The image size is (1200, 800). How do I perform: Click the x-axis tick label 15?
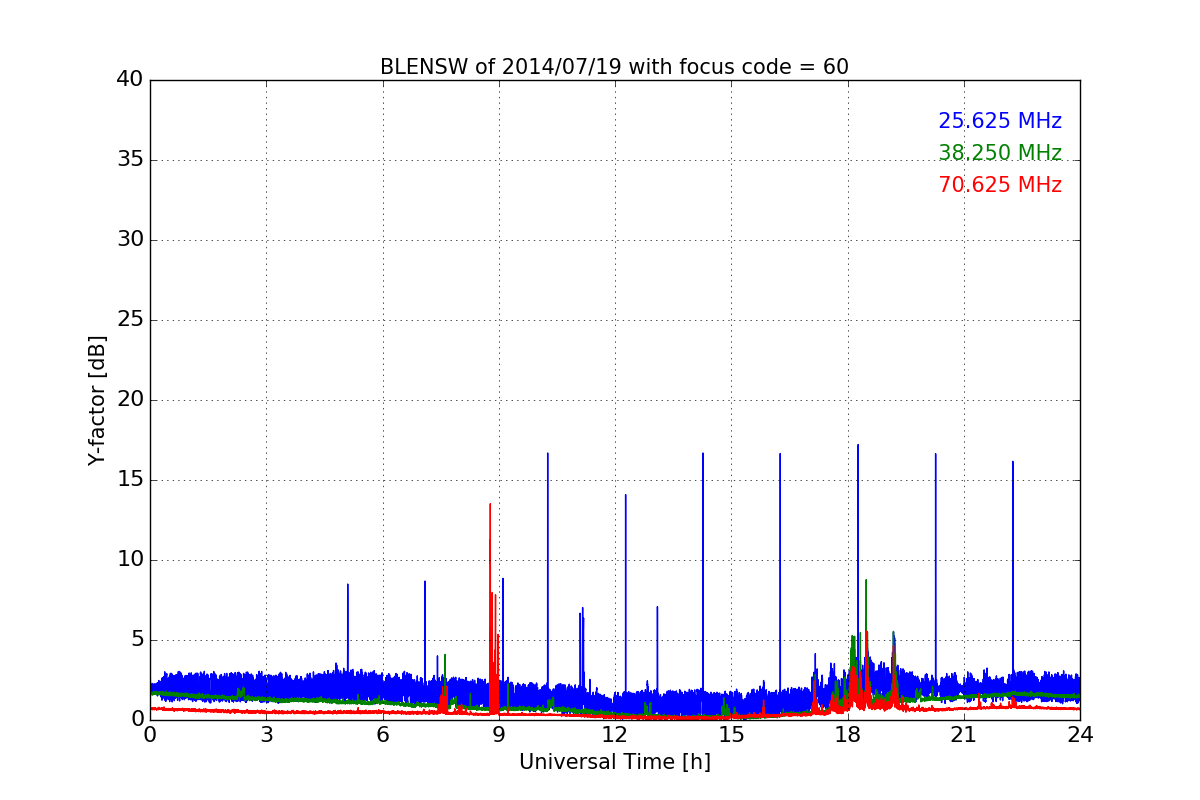(731, 735)
